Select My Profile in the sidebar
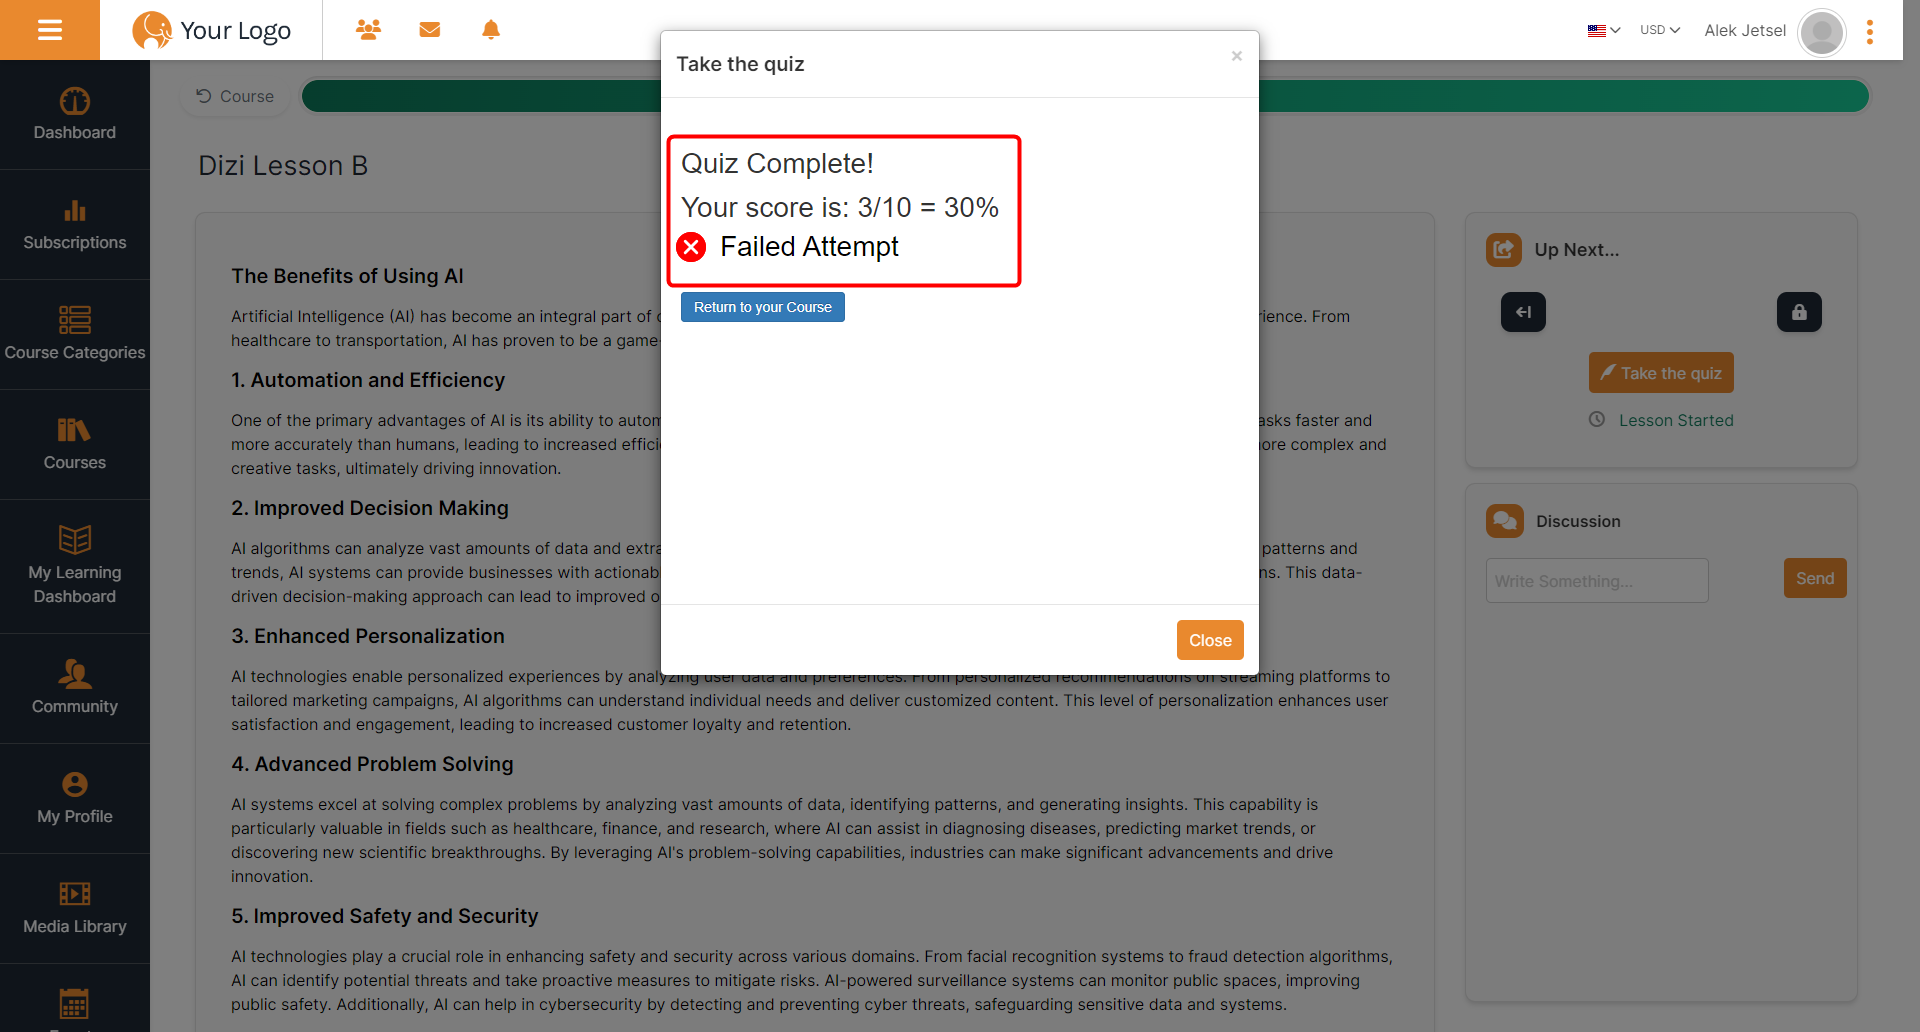This screenshot has height=1032, width=1920. coord(74,798)
